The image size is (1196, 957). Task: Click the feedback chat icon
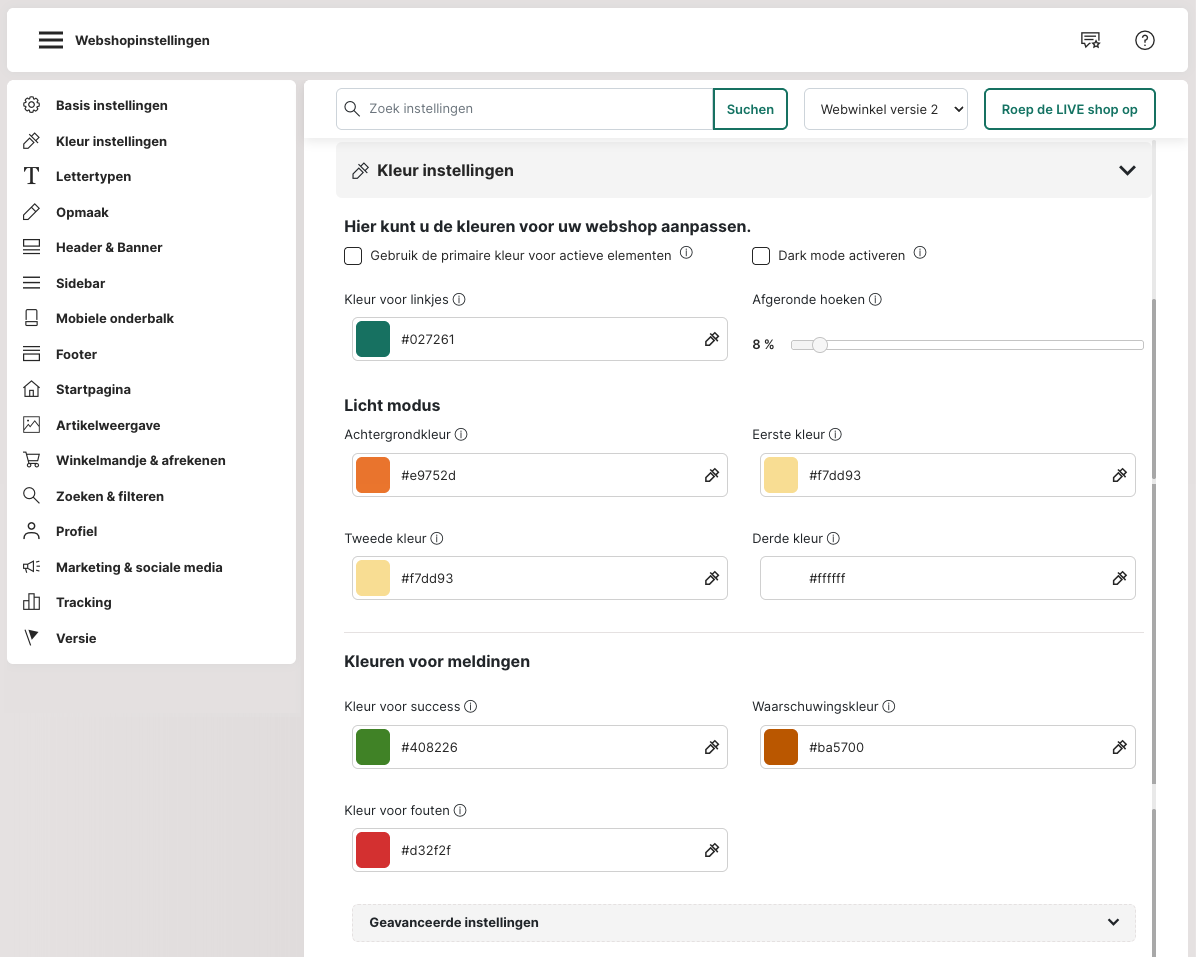coord(1090,40)
